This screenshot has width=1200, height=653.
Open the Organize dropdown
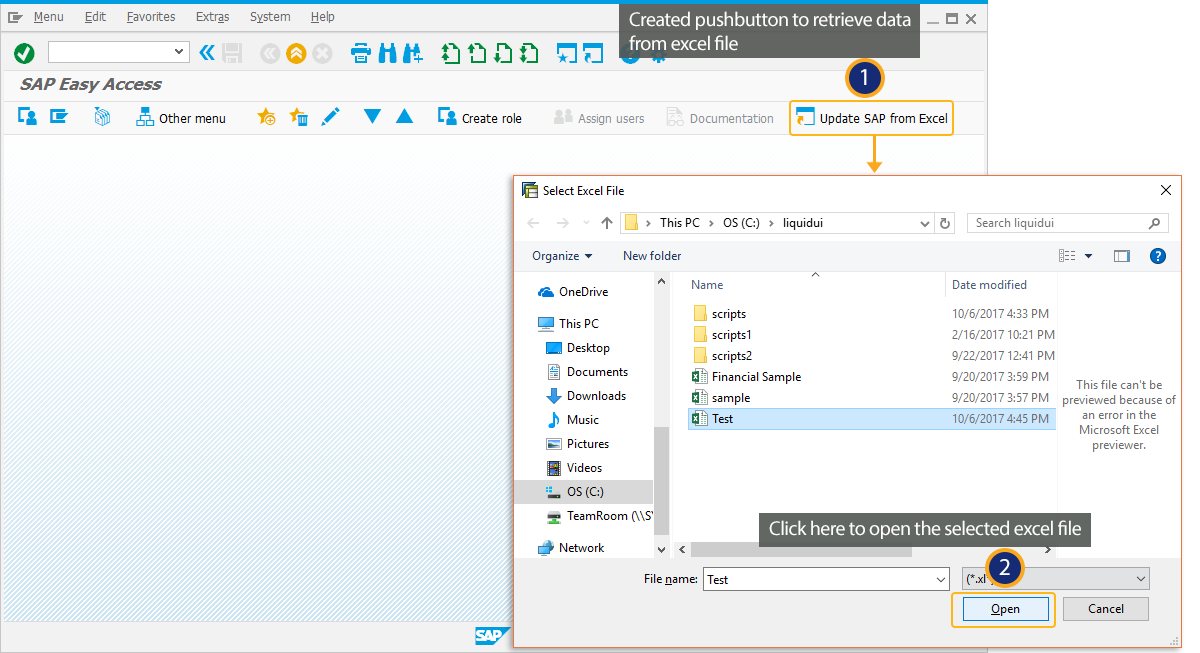[x=562, y=256]
